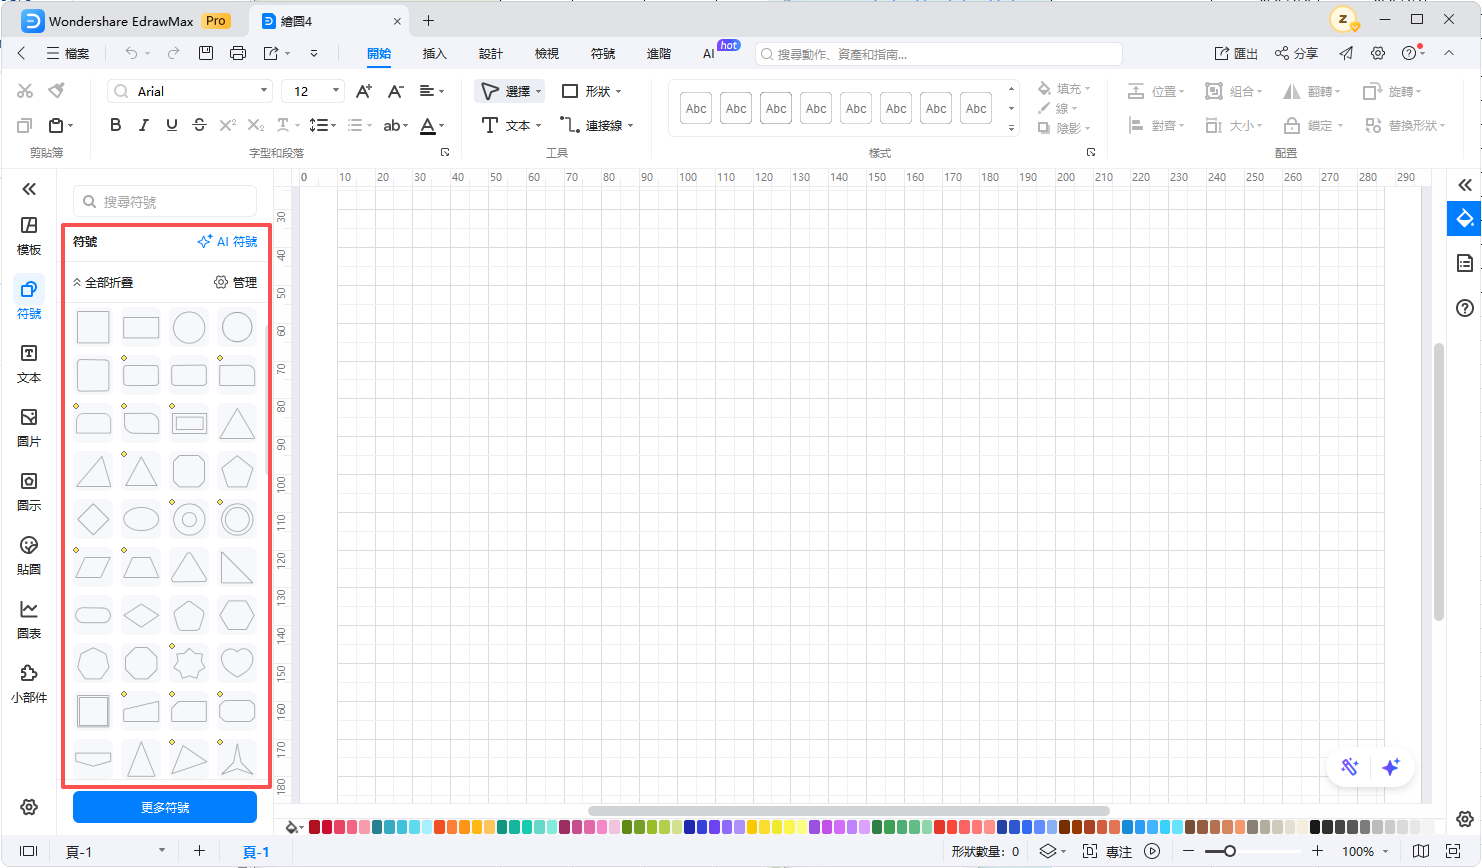The width and height of the screenshot is (1482, 868).
Task: Collapse all symbols with 全部折疊
Action: tap(103, 283)
